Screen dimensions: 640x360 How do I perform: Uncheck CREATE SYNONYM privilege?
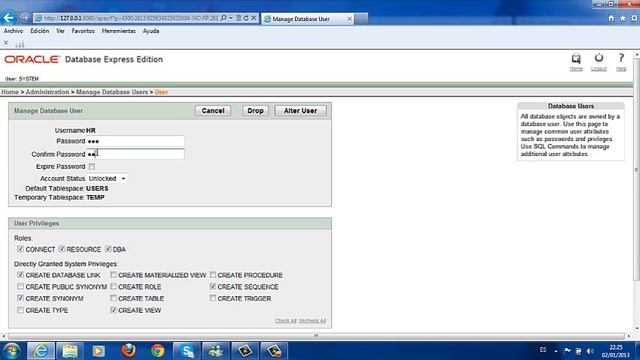pos(20,298)
